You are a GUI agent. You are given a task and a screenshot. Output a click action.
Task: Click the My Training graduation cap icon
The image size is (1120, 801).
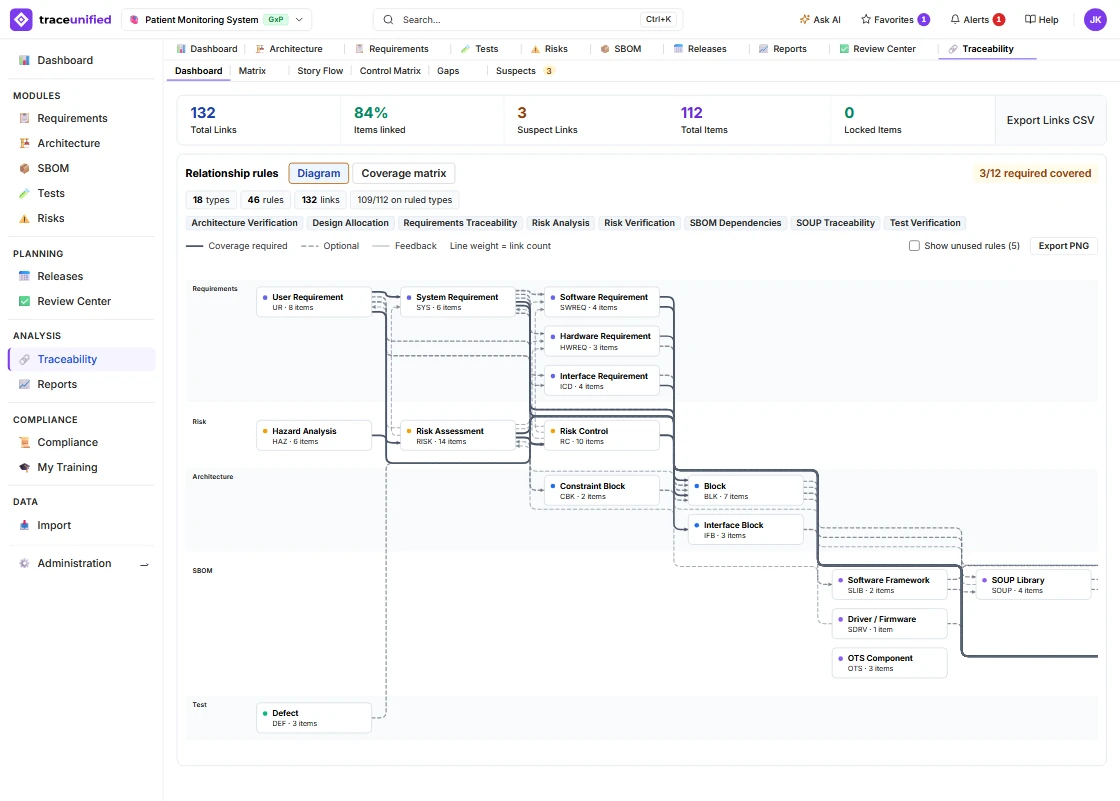(x=24, y=467)
